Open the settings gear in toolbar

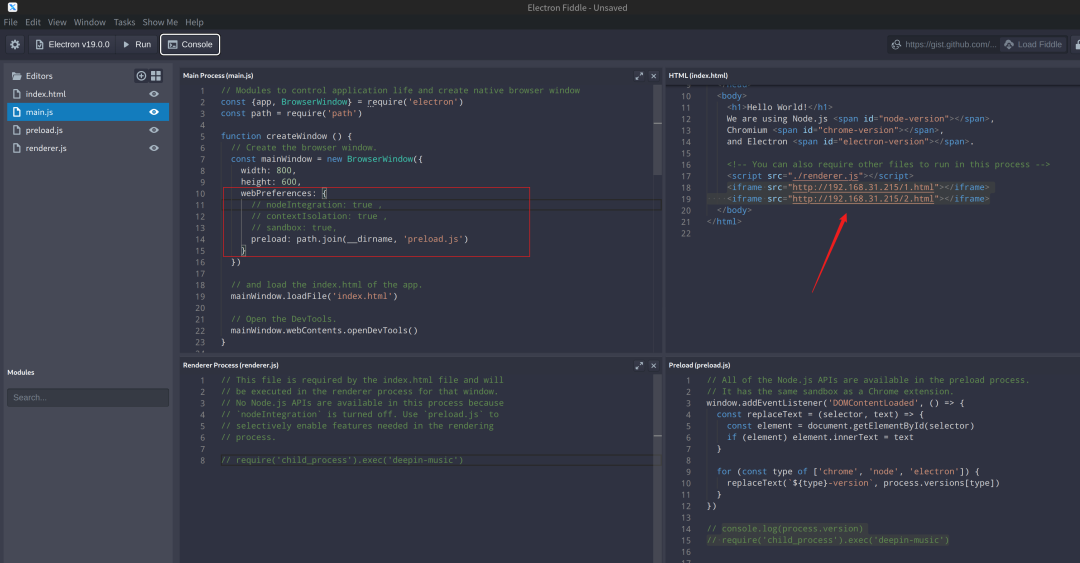15,44
